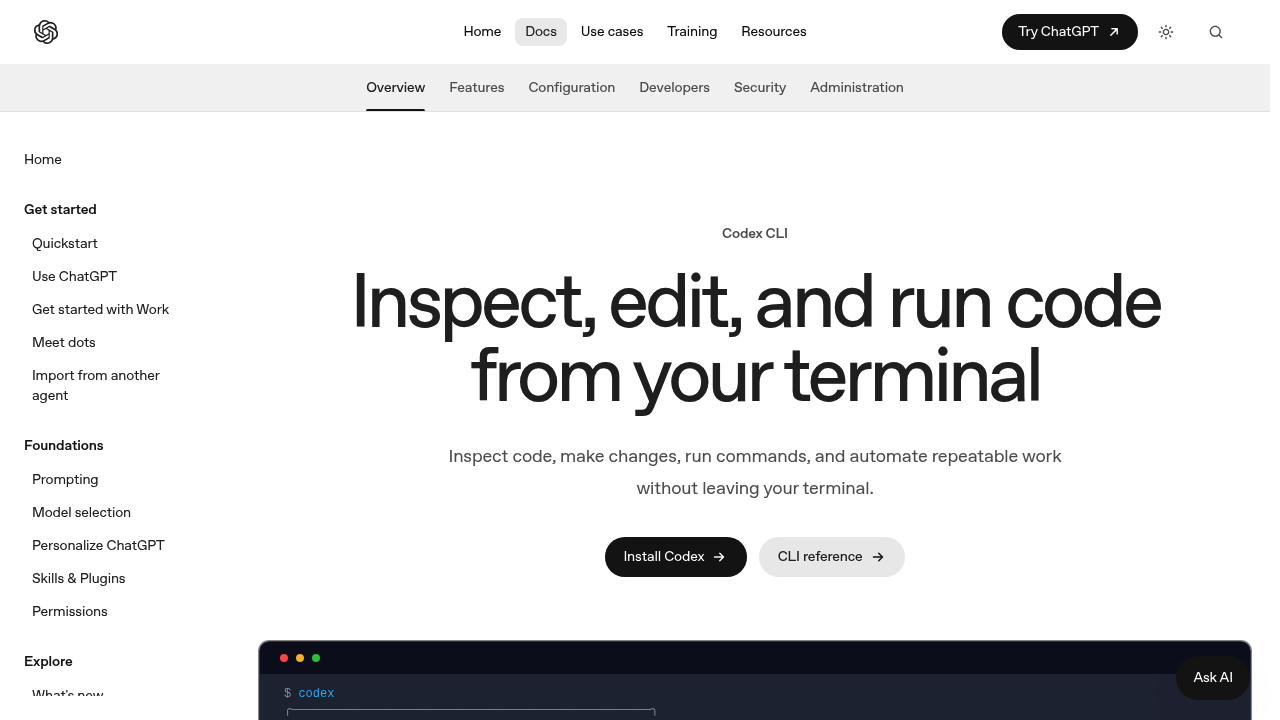Viewport: 1280px width, 720px height.
Task: Go to the Security tab
Action: 760,88
